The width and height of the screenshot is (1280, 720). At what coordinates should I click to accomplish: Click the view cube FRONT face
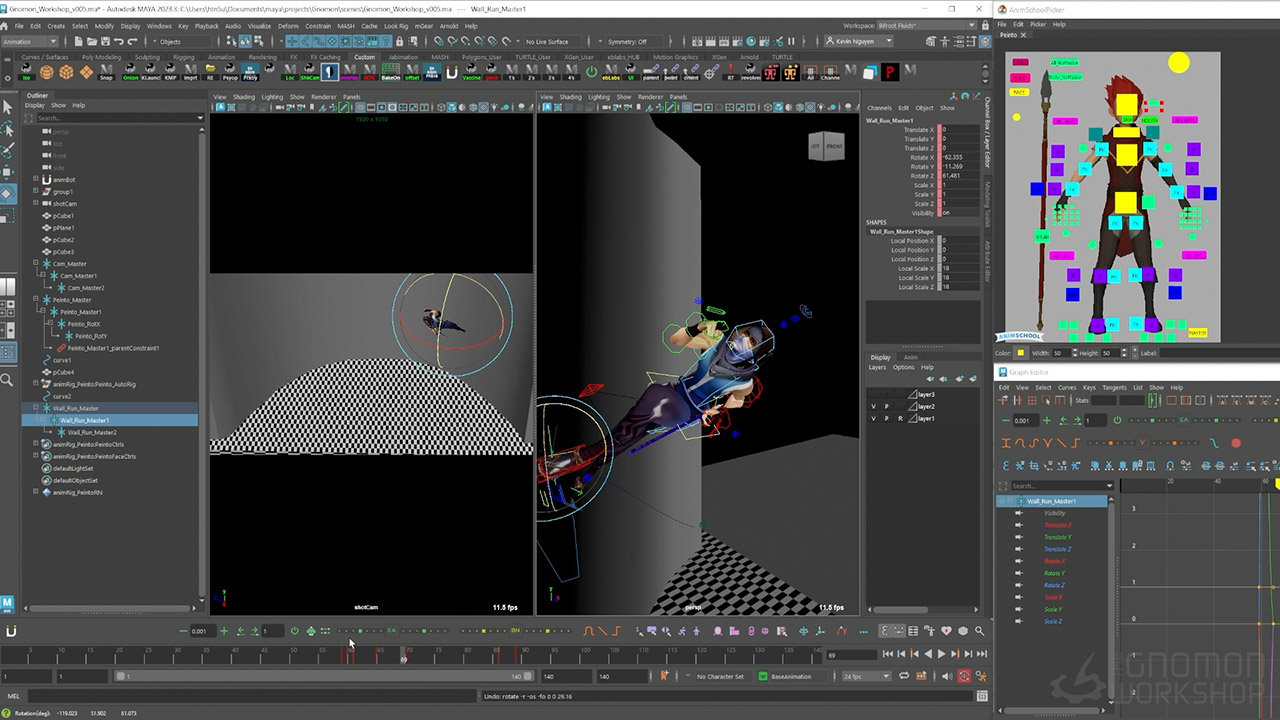point(834,146)
